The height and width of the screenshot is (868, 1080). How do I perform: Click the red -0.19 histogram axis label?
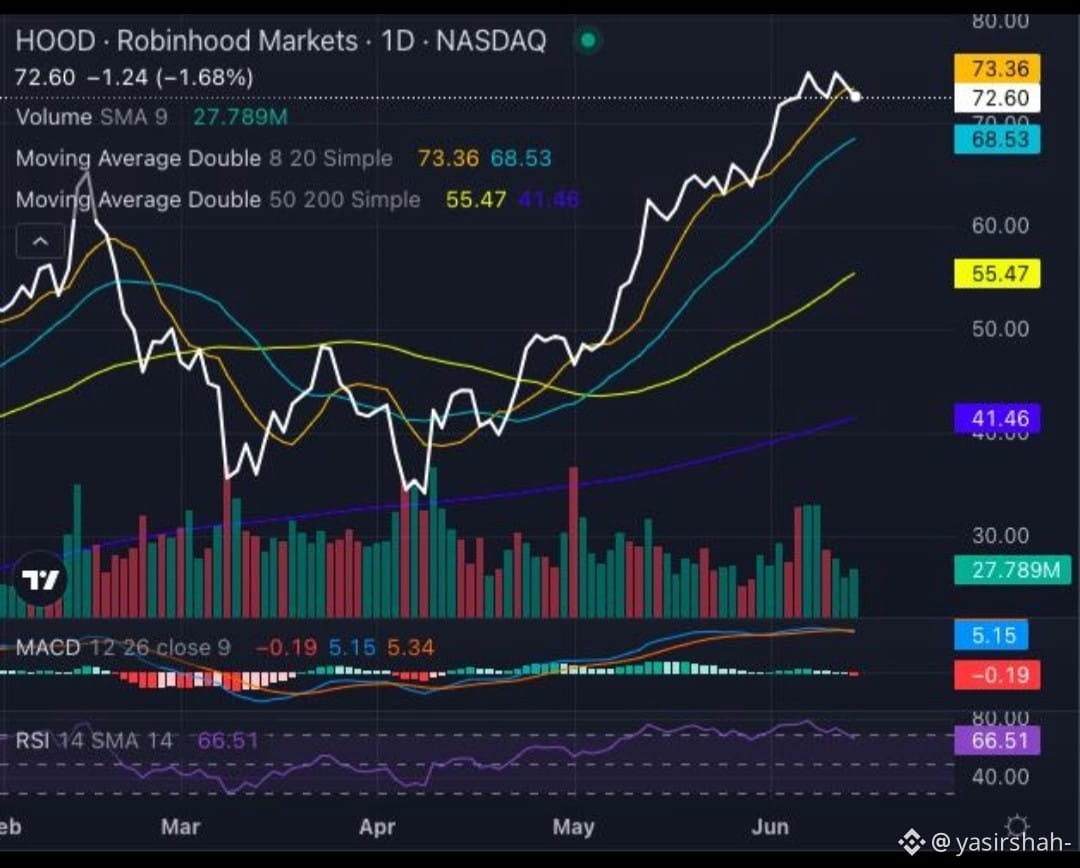click(997, 675)
